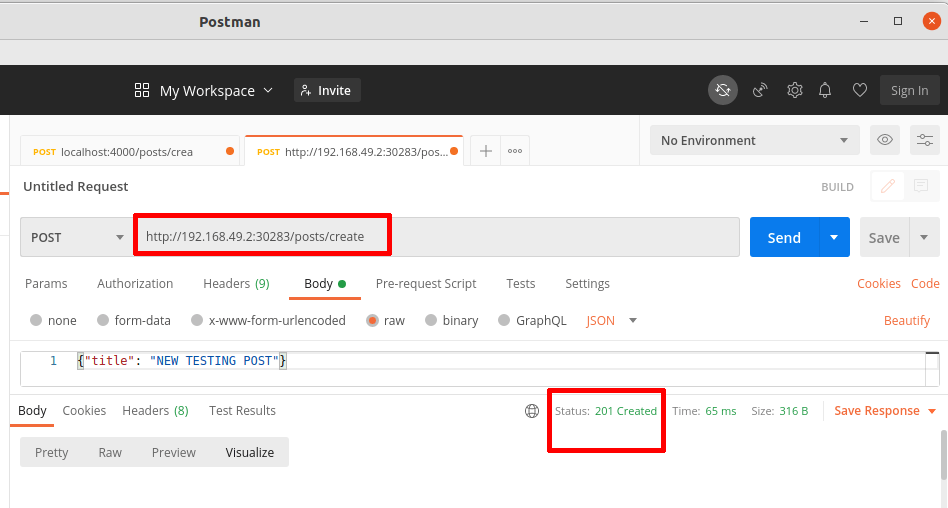
Task: Click the 201 Created status text
Action: point(626,411)
